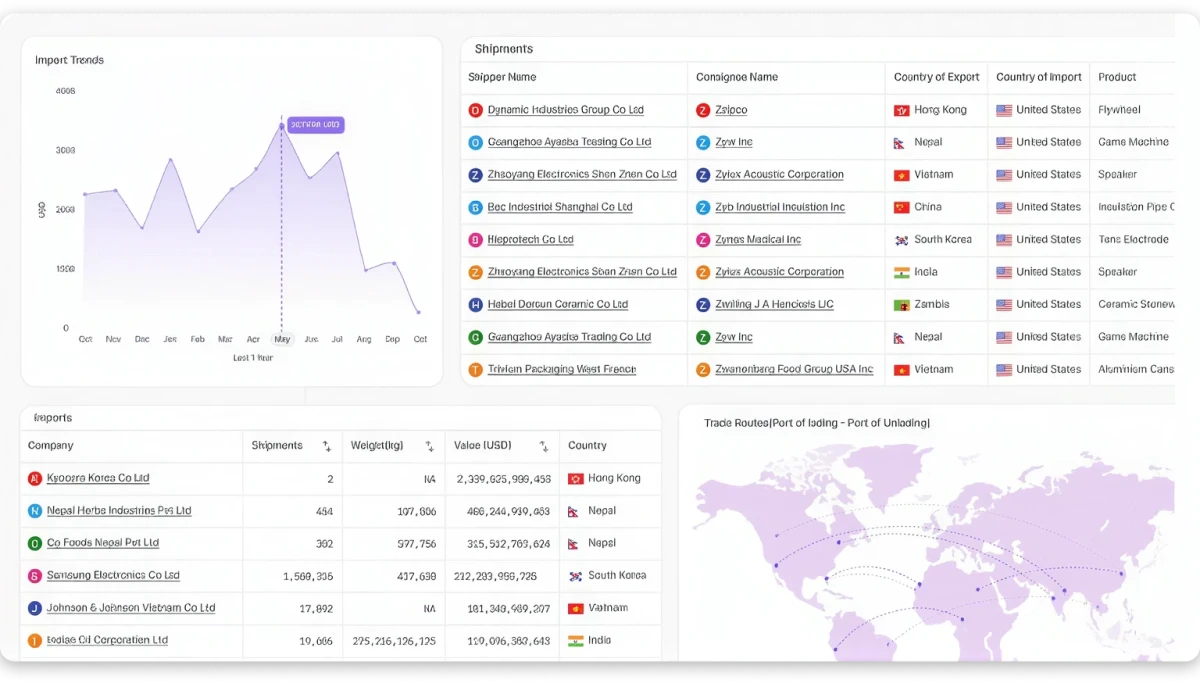Click Vietnam flag in Johnson & Johnson row

pos(575,608)
